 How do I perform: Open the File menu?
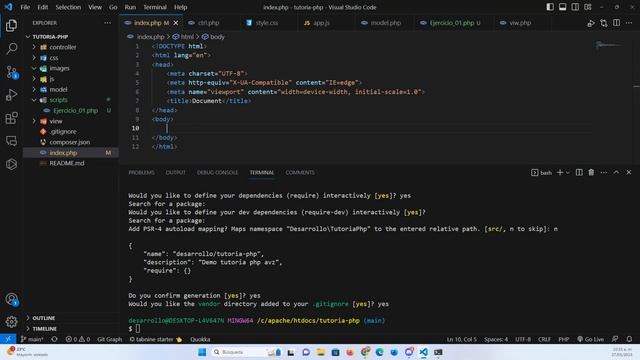coord(25,7)
